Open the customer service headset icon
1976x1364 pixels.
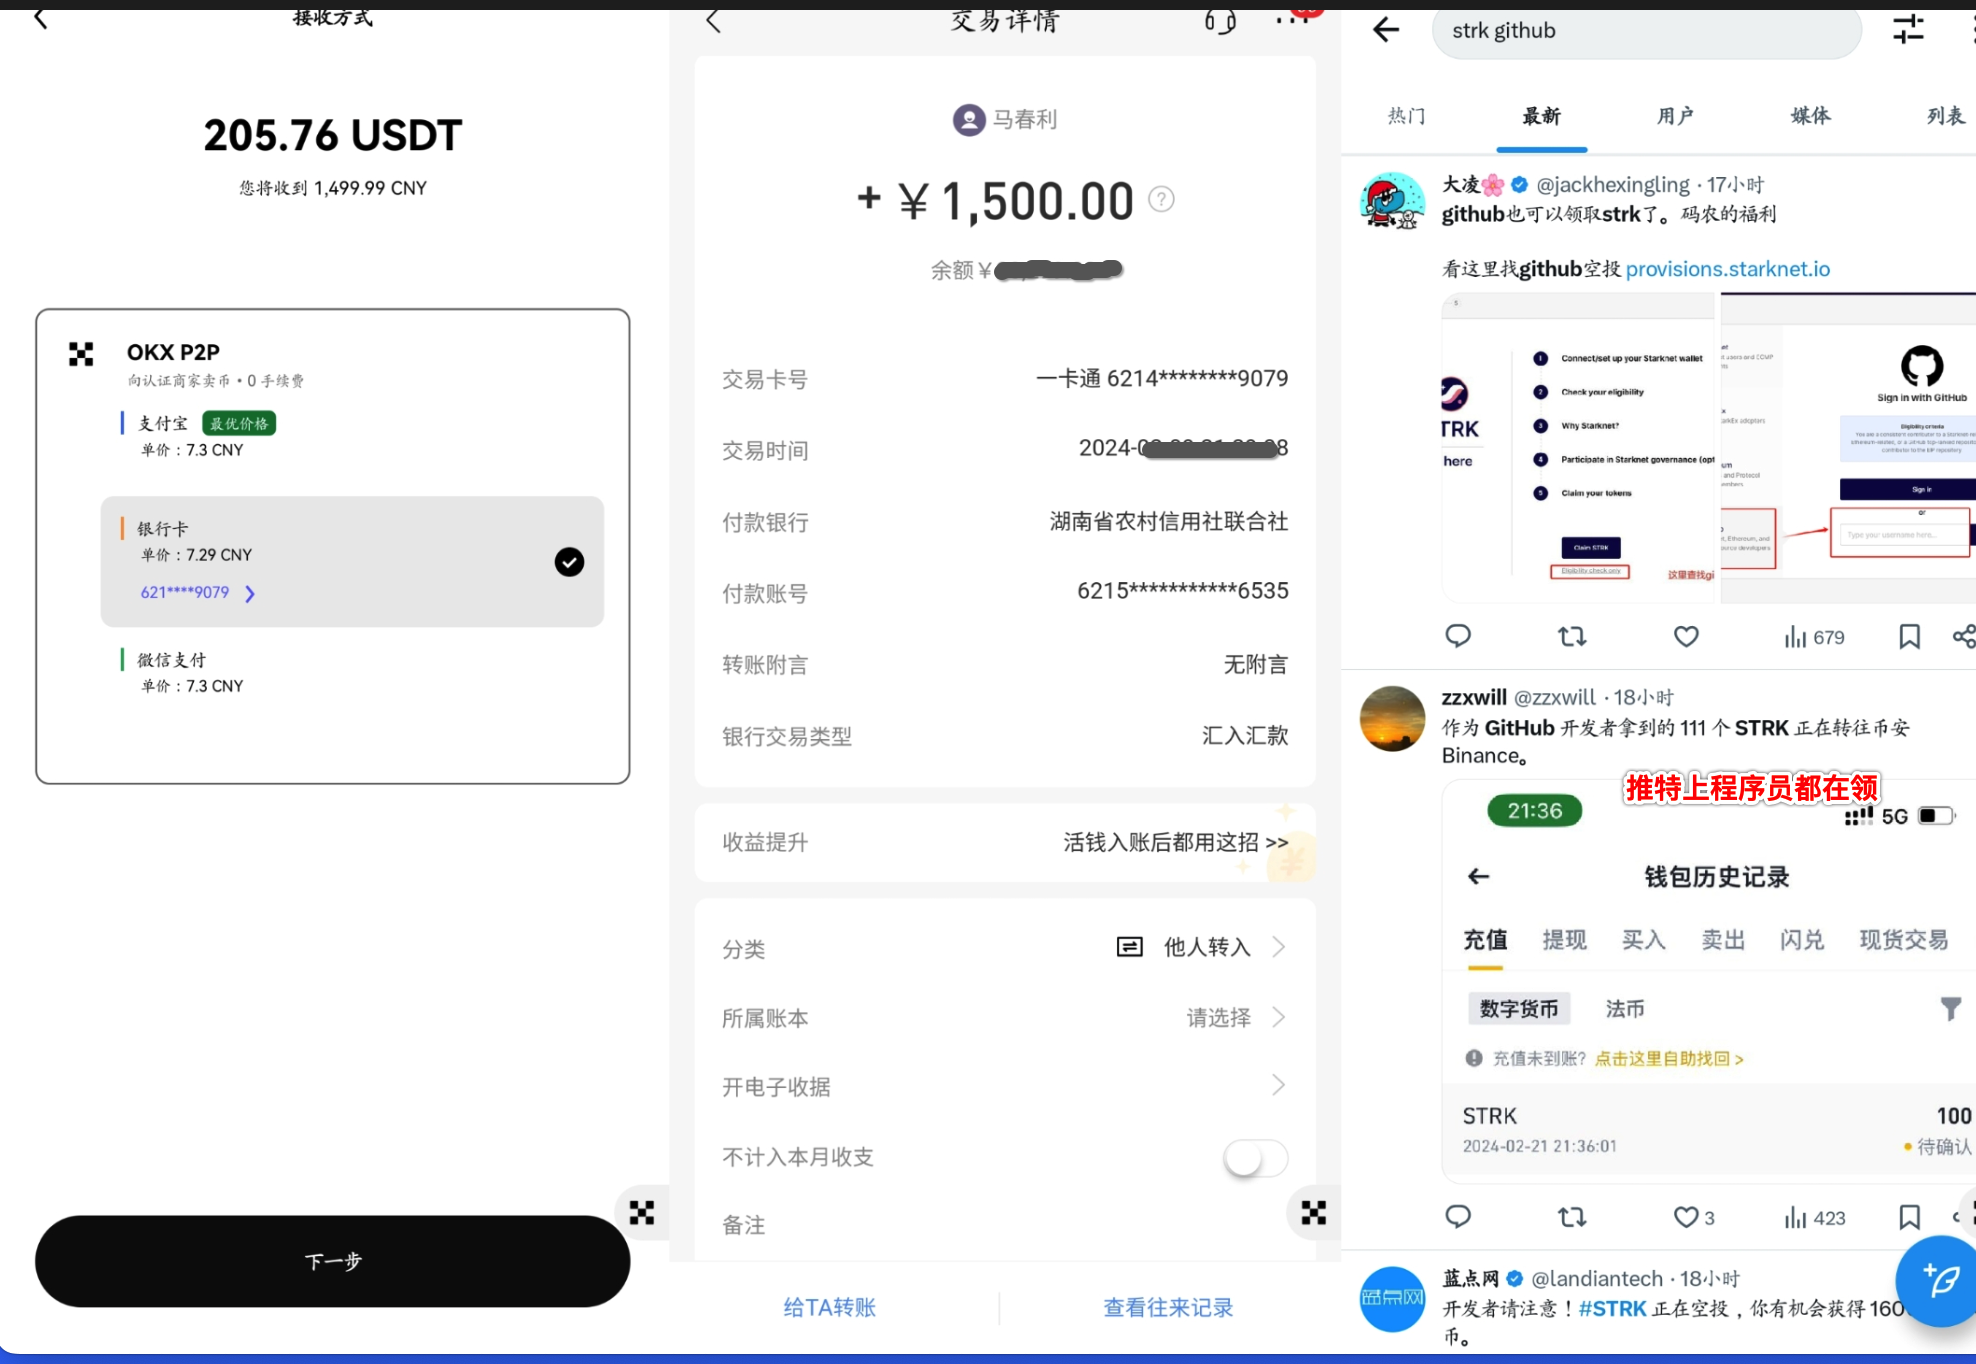(1220, 21)
